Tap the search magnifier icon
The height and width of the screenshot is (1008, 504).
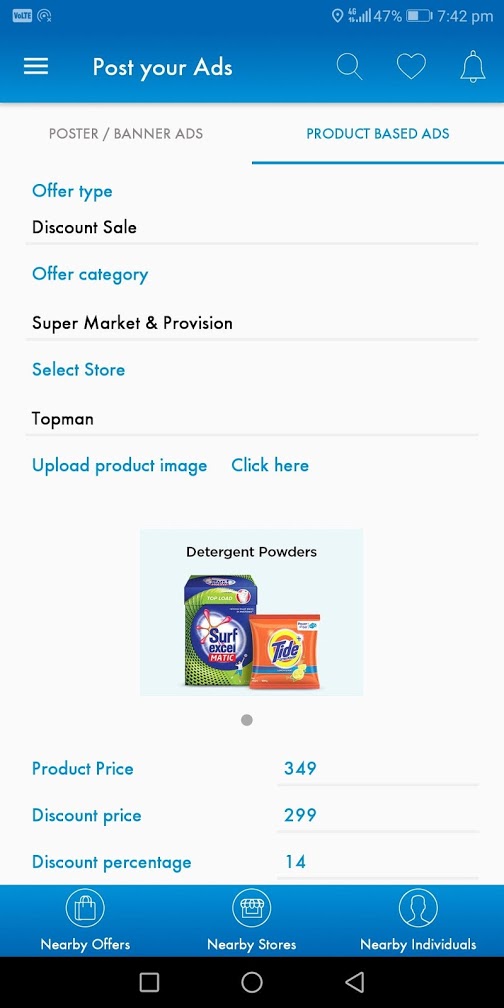point(350,67)
